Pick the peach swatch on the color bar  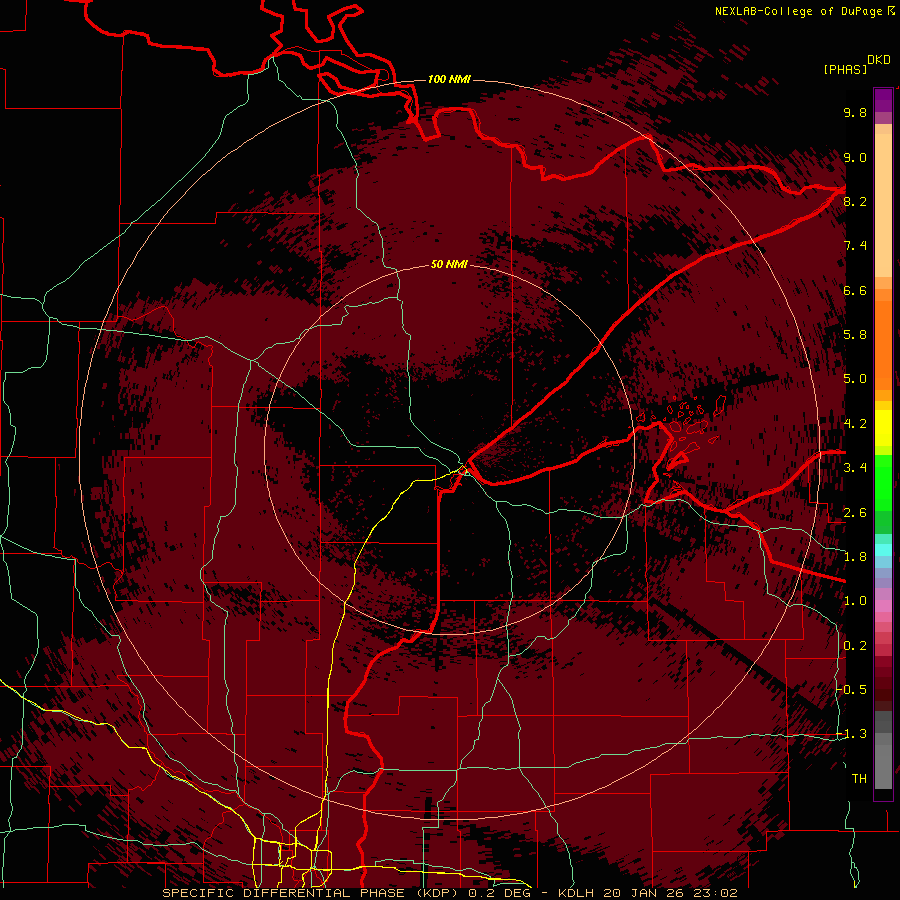[883, 205]
